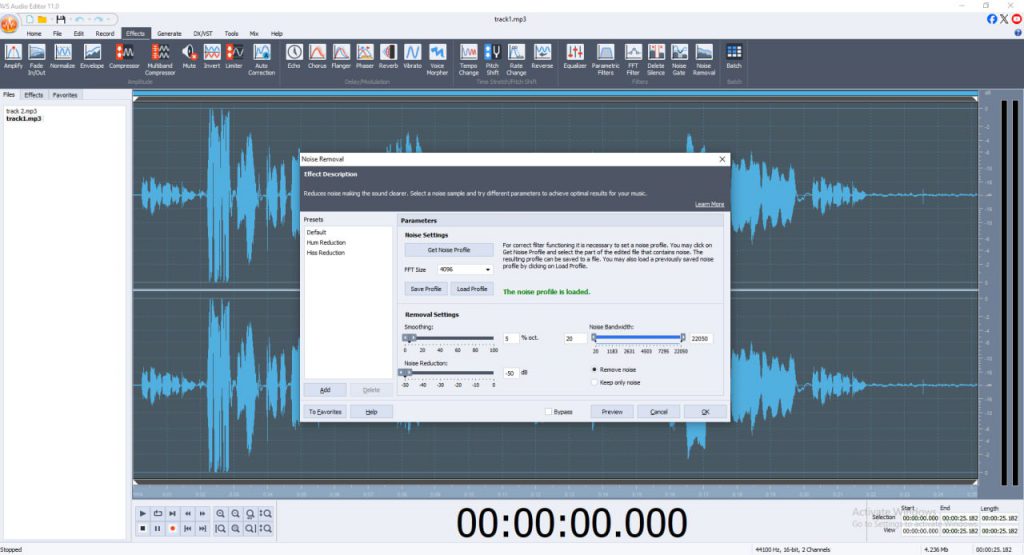Click the Noise Gate icon
Viewport: 1024px width, 555px height.
click(679, 53)
